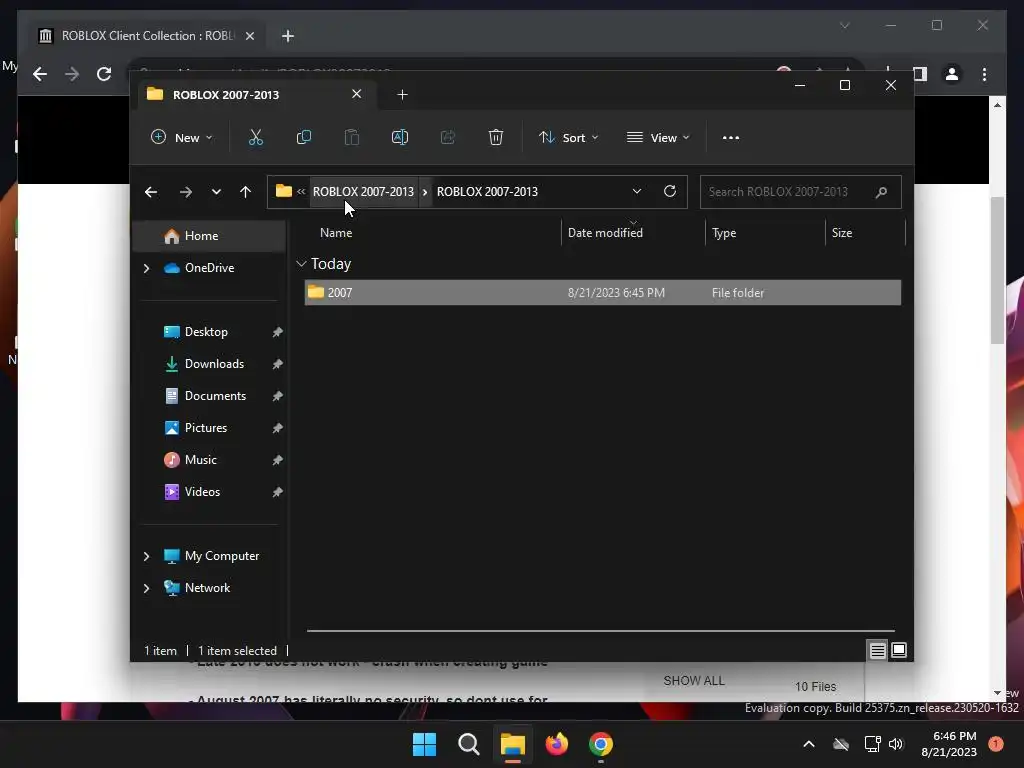Select Home in navigation pane

210,236
